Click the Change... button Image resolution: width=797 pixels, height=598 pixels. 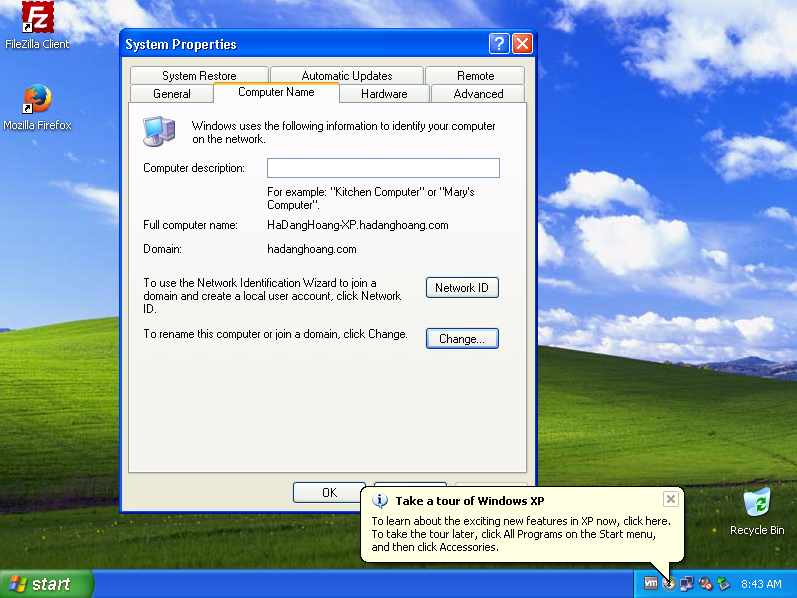(462, 339)
